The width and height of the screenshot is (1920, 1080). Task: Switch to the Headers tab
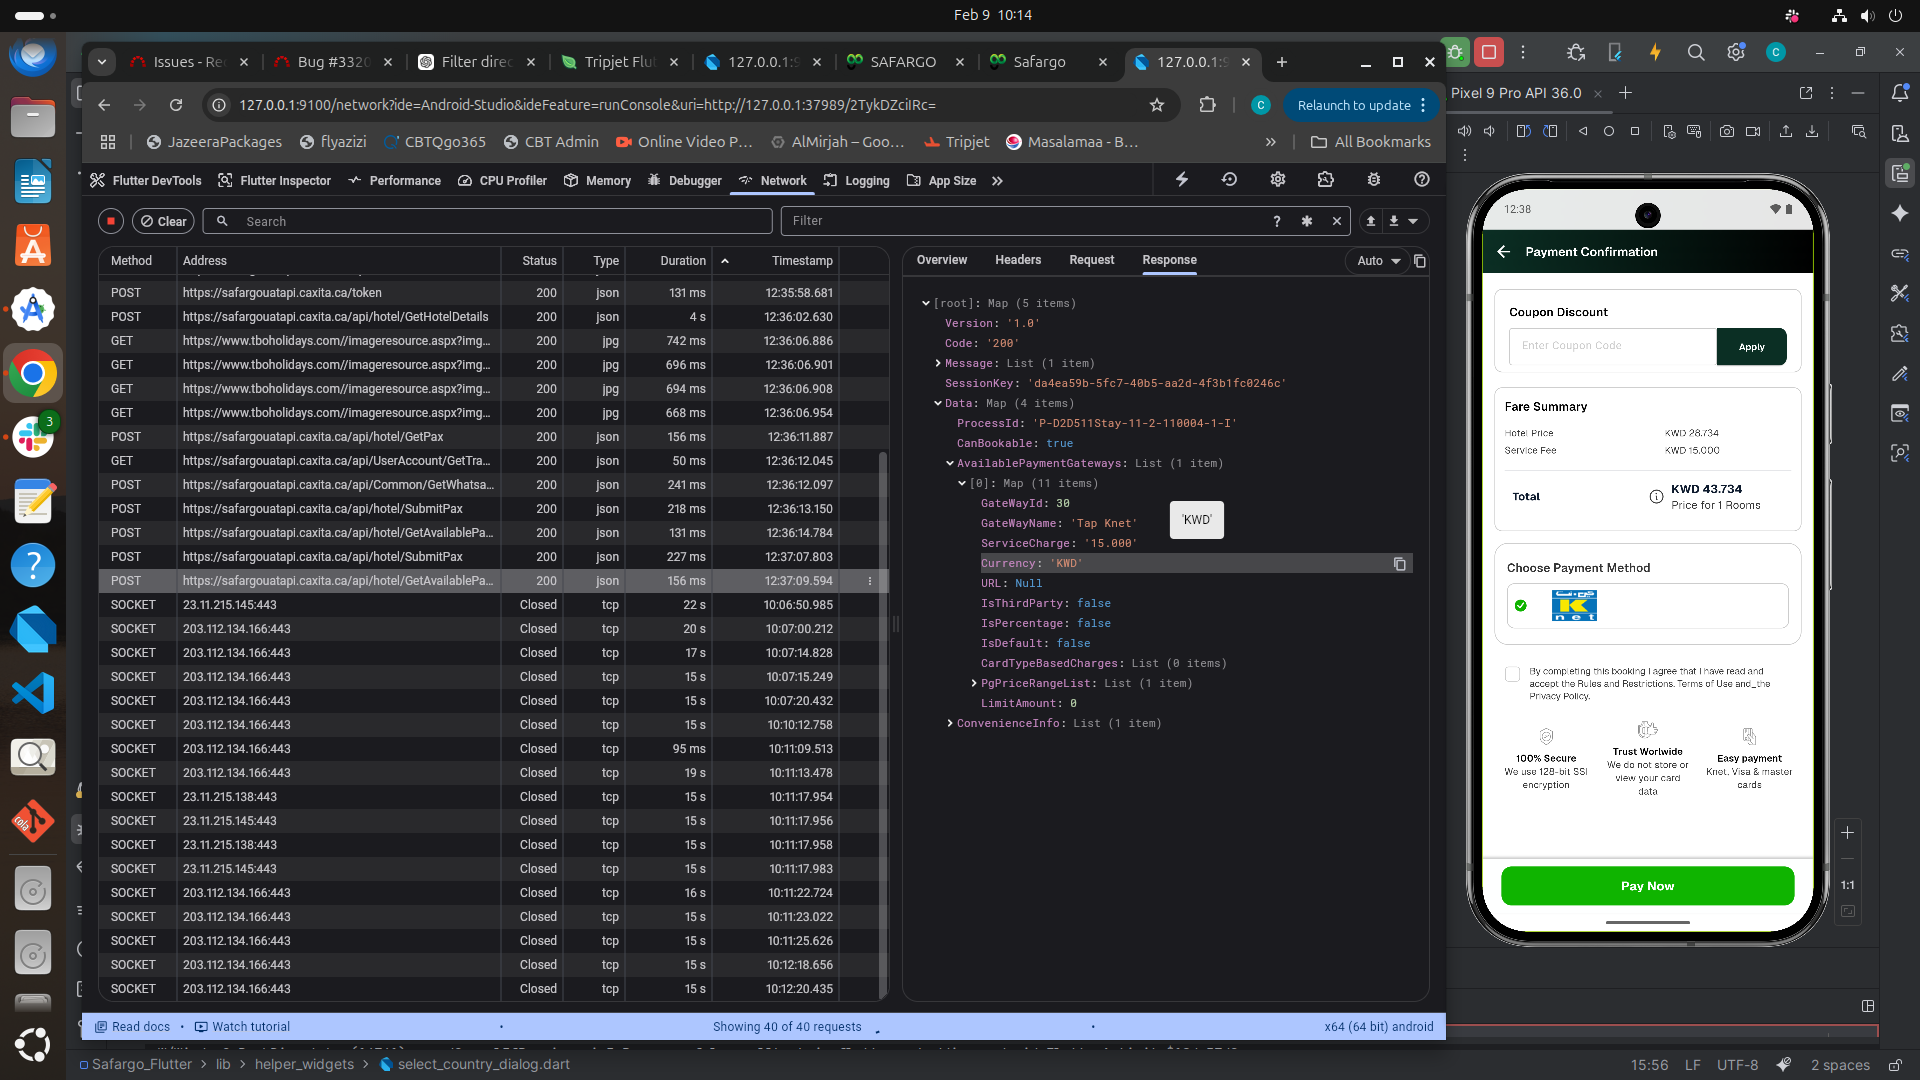click(1017, 260)
